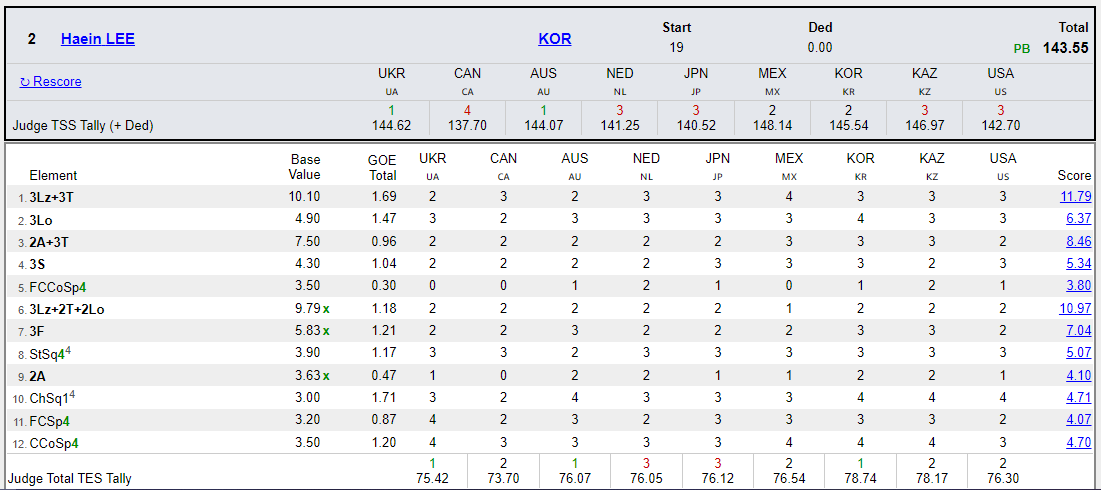Select the 4.71 score for ChSq1
1101x490 pixels.
[1078, 397]
